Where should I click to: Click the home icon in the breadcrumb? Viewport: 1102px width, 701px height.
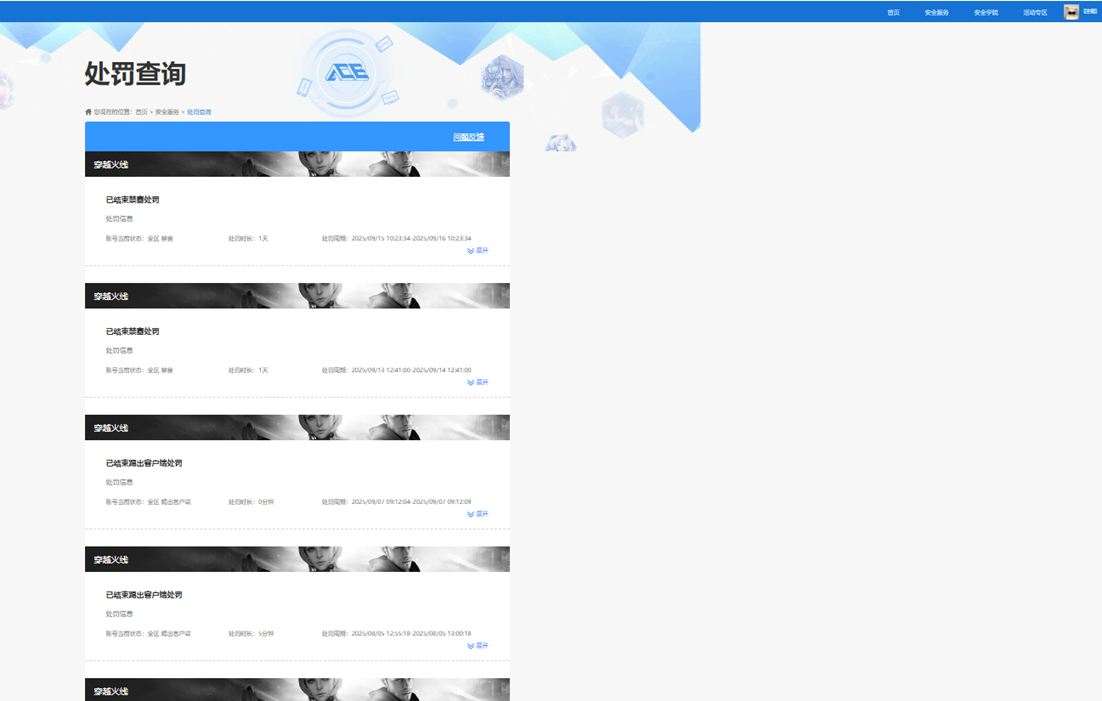pyautogui.click(x=89, y=112)
